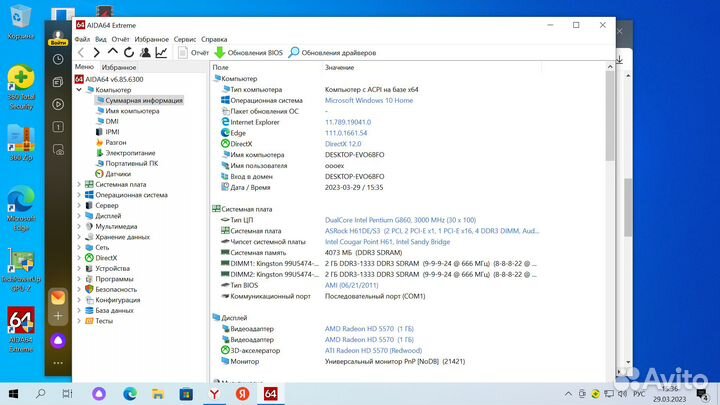The image size is (720, 405).
Task: Open Intel Cougar Point H61 chipset link
Action: [x=388, y=242]
